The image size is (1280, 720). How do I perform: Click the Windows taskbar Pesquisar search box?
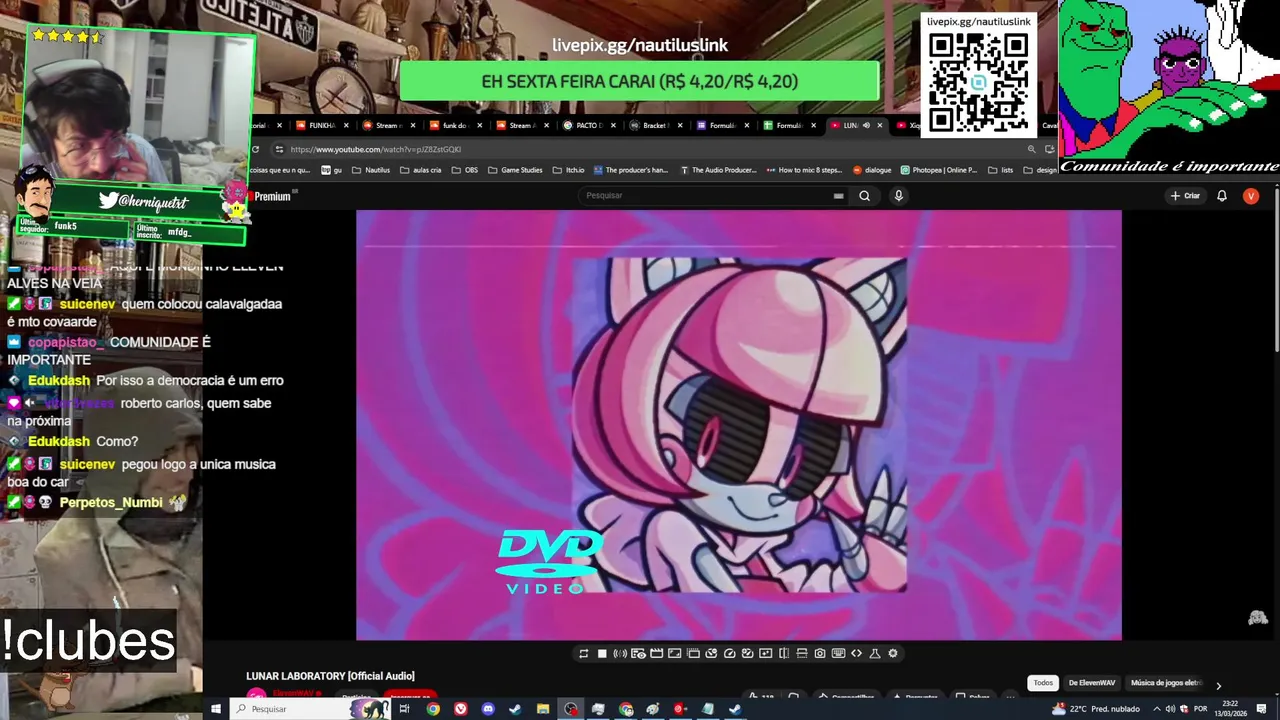[312, 709]
